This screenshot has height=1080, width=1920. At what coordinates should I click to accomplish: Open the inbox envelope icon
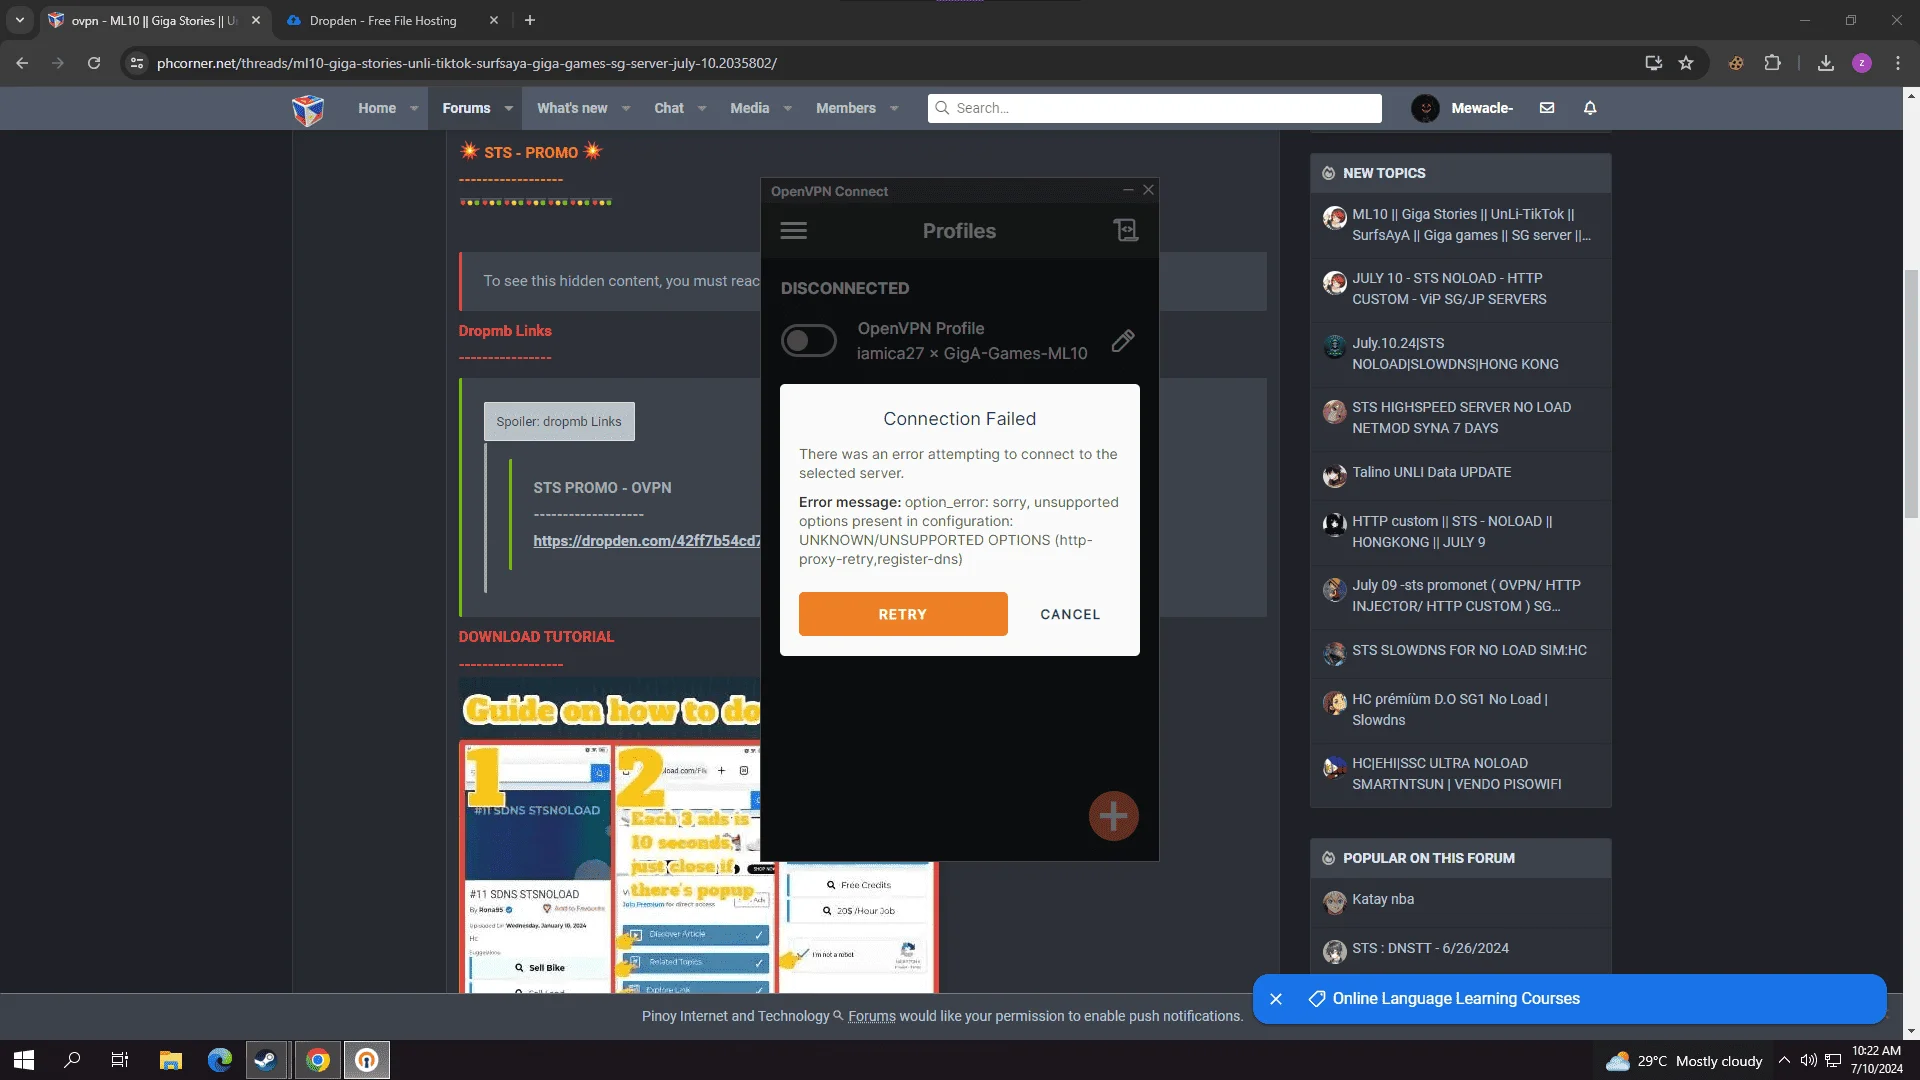click(x=1546, y=108)
